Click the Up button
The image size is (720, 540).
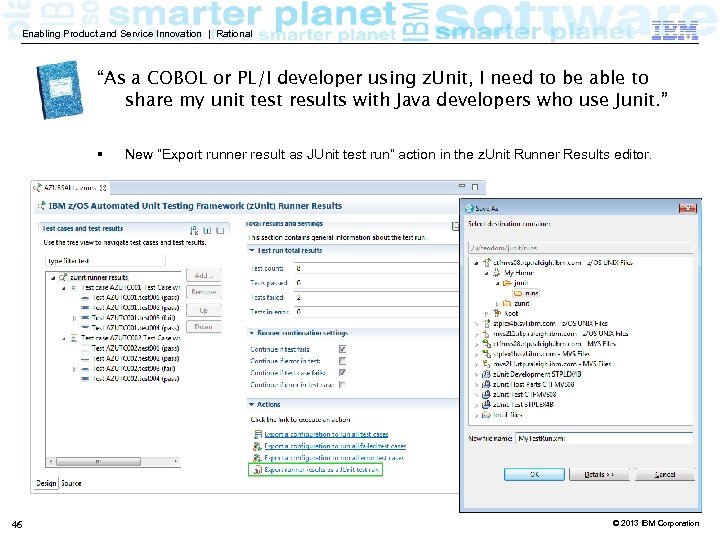click(x=203, y=310)
